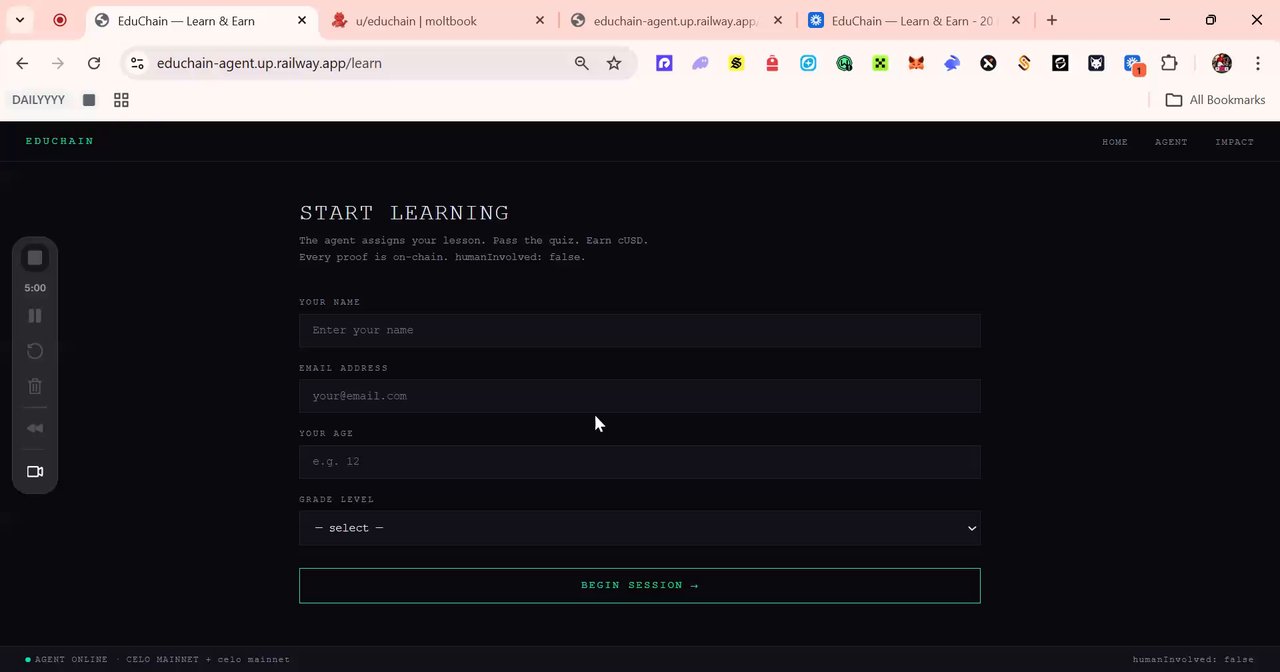Click the START LEARNING heading

click(404, 213)
